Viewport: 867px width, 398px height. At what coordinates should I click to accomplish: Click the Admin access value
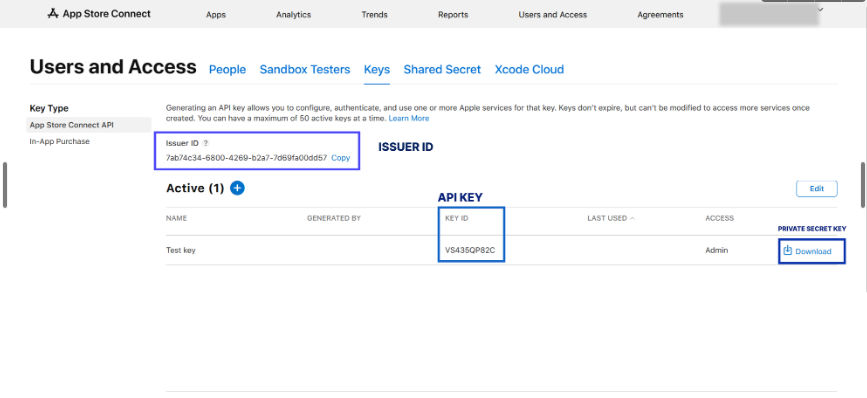click(x=717, y=250)
